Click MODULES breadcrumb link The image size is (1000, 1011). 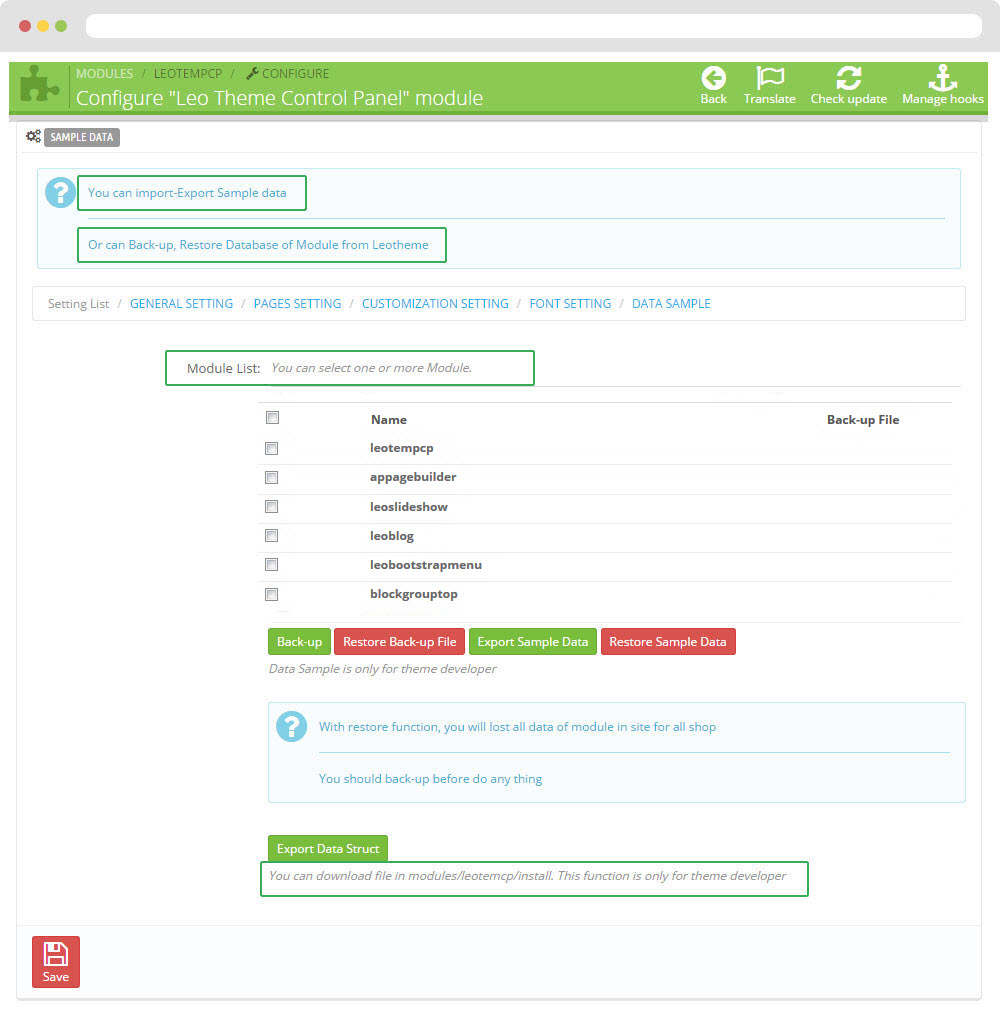[104, 74]
